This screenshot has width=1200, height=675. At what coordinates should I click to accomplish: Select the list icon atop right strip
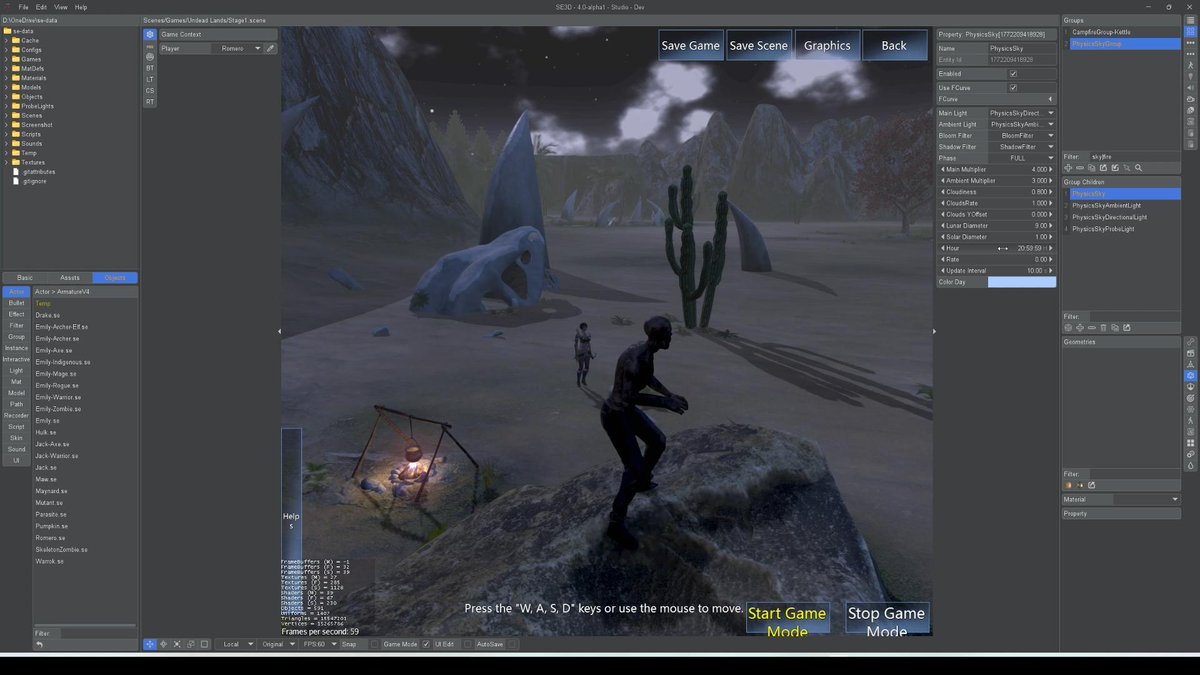point(1191,19)
